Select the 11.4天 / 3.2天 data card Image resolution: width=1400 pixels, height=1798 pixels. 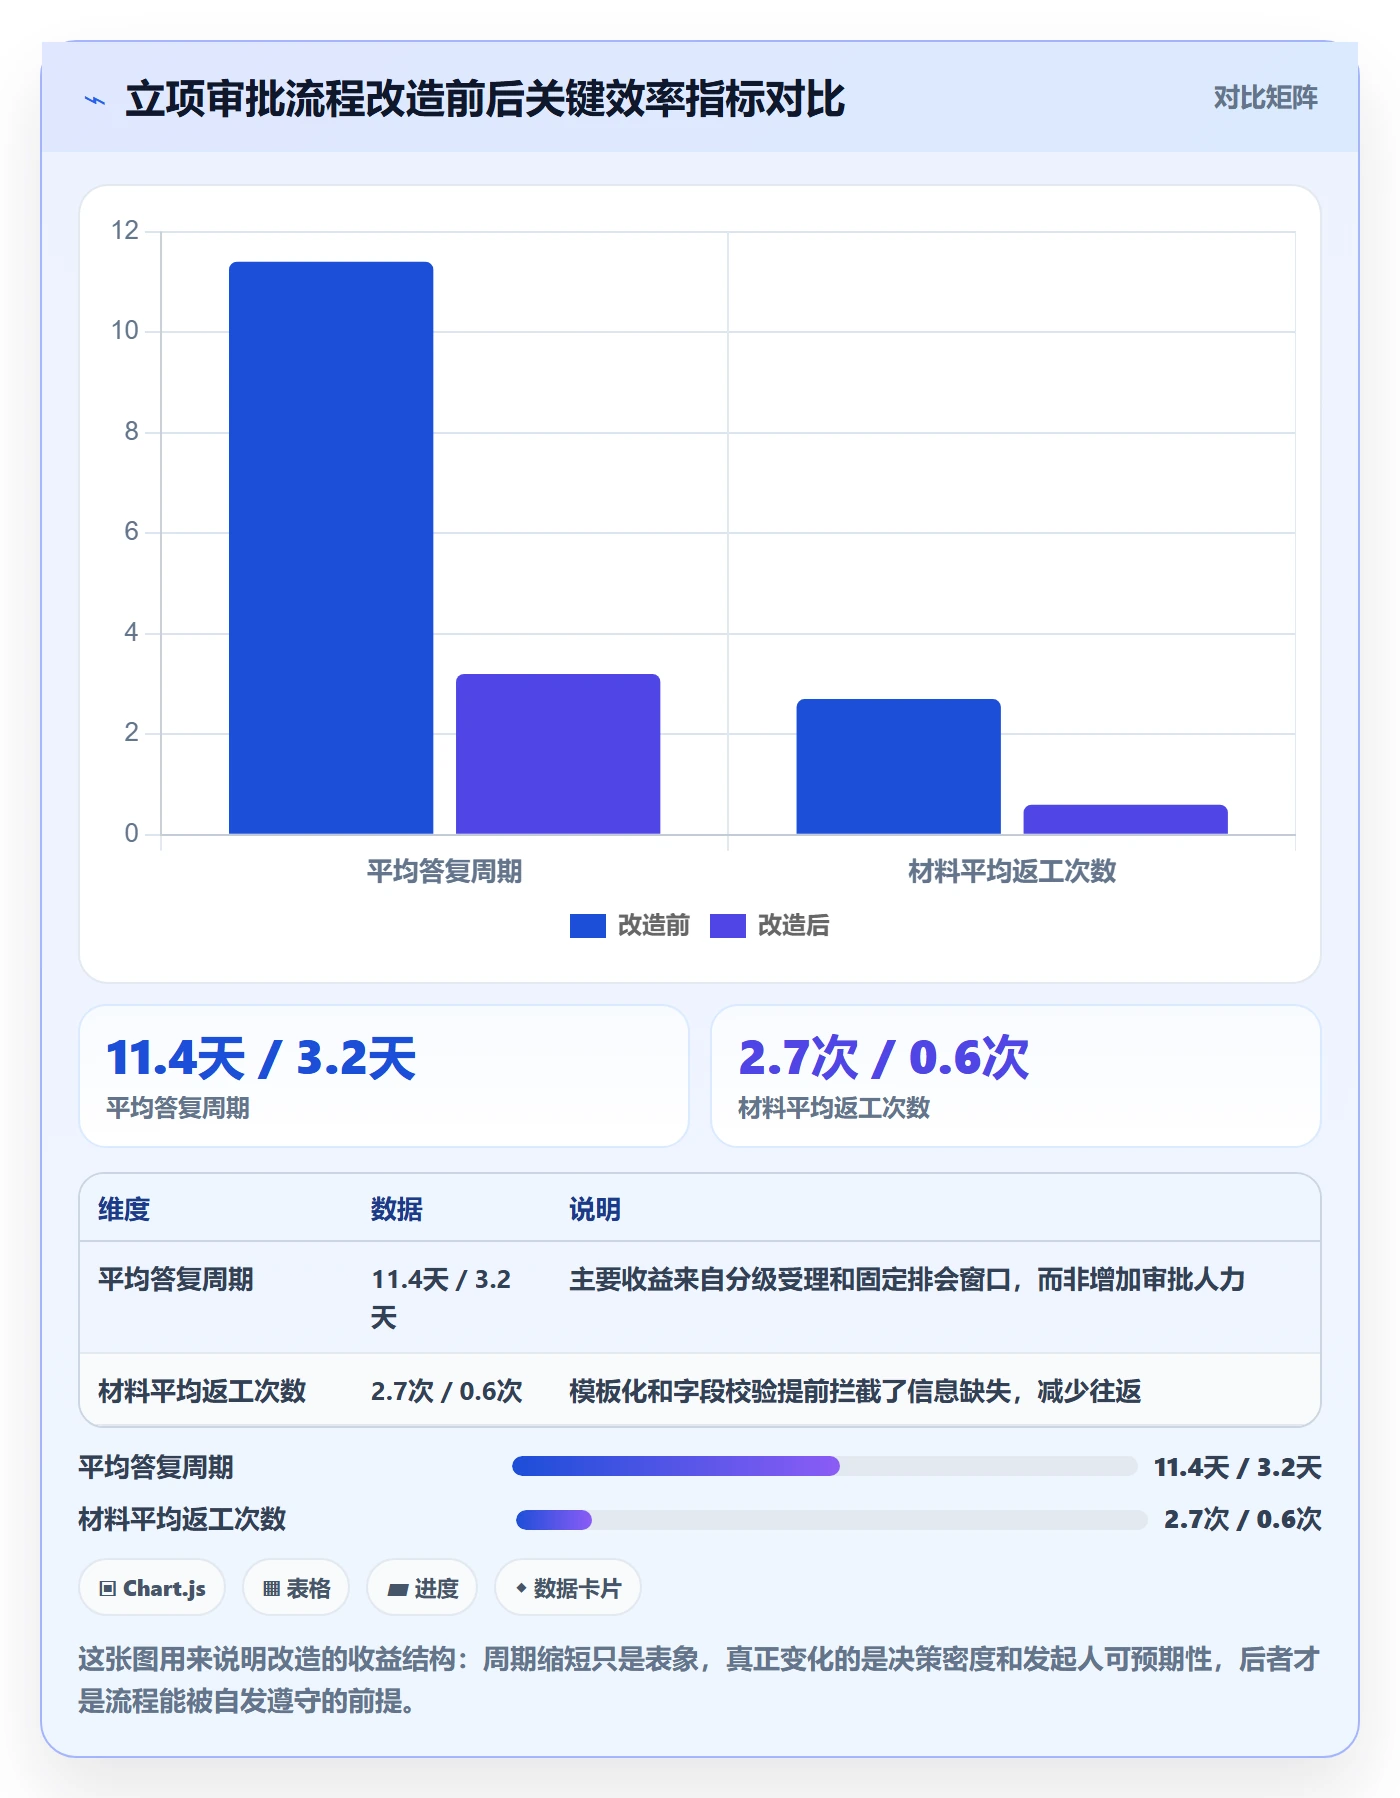[384, 1076]
